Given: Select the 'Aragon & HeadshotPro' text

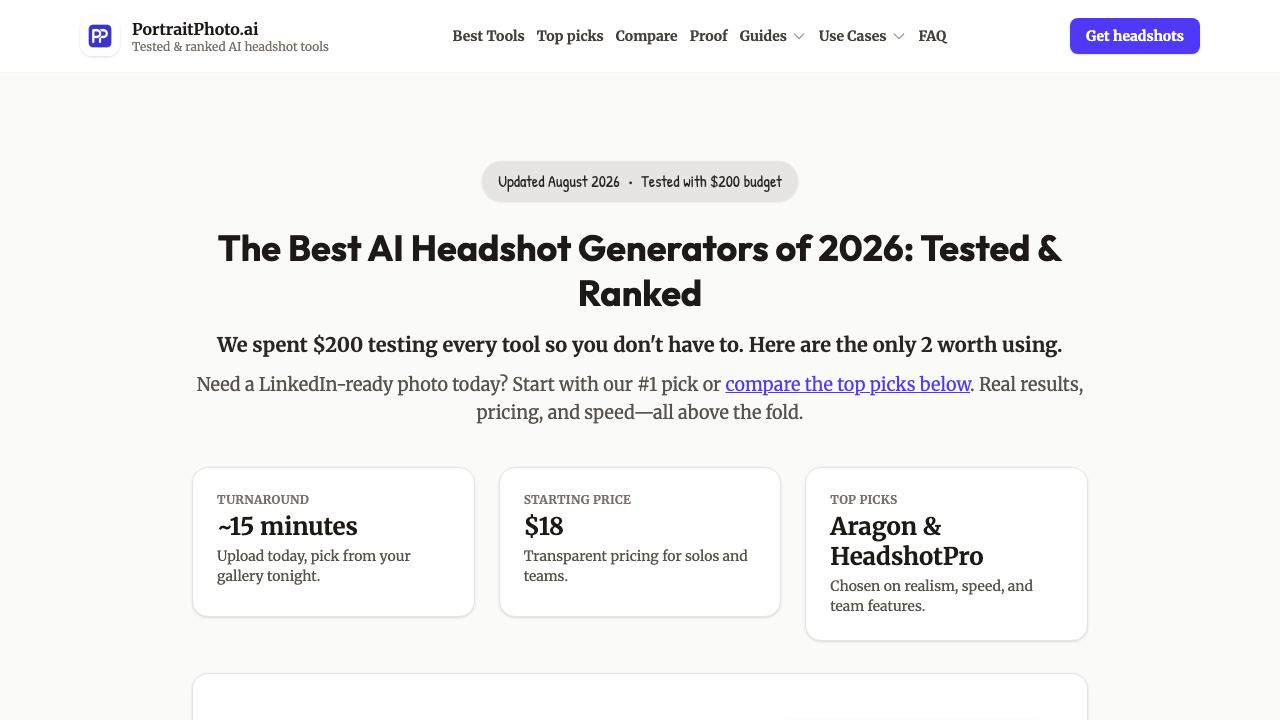Looking at the screenshot, I should pos(907,541).
